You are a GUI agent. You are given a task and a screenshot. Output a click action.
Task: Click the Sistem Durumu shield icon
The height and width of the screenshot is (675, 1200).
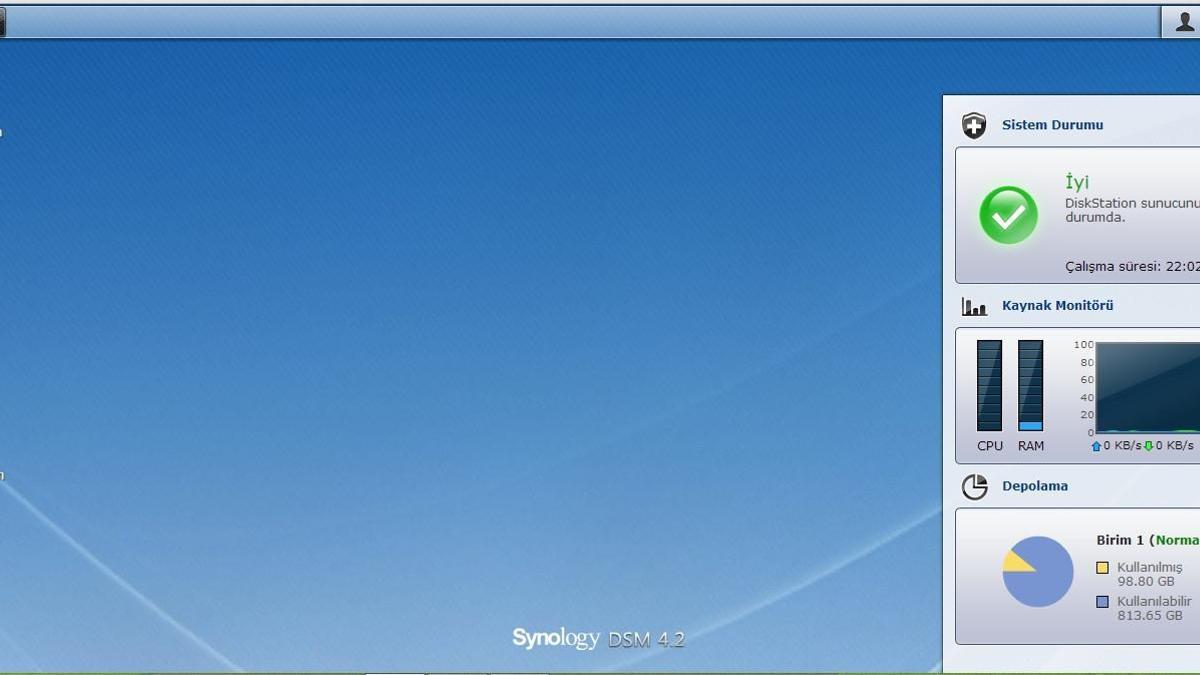click(x=974, y=125)
